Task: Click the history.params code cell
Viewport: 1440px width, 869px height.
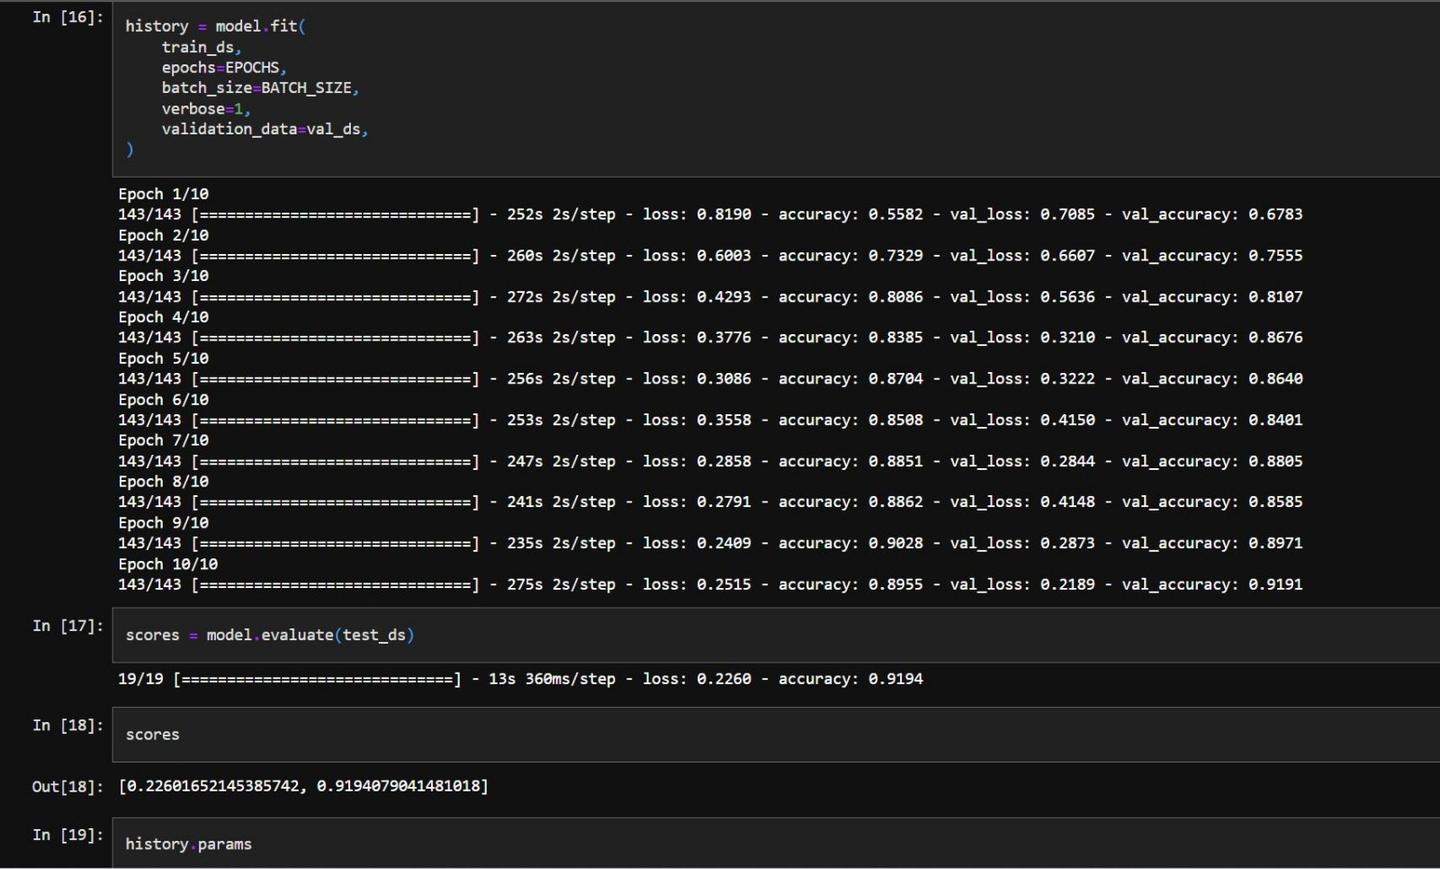Action: click(776, 843)
